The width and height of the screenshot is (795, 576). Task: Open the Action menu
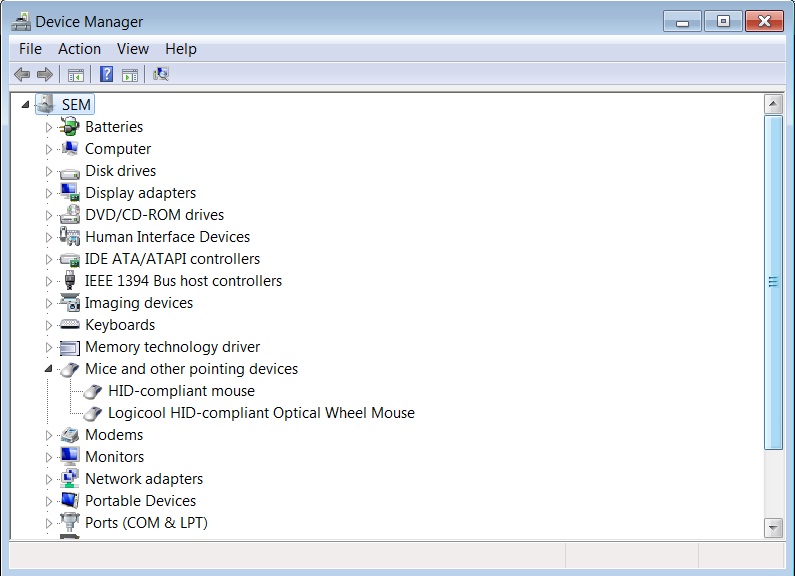tap(79, 49)
